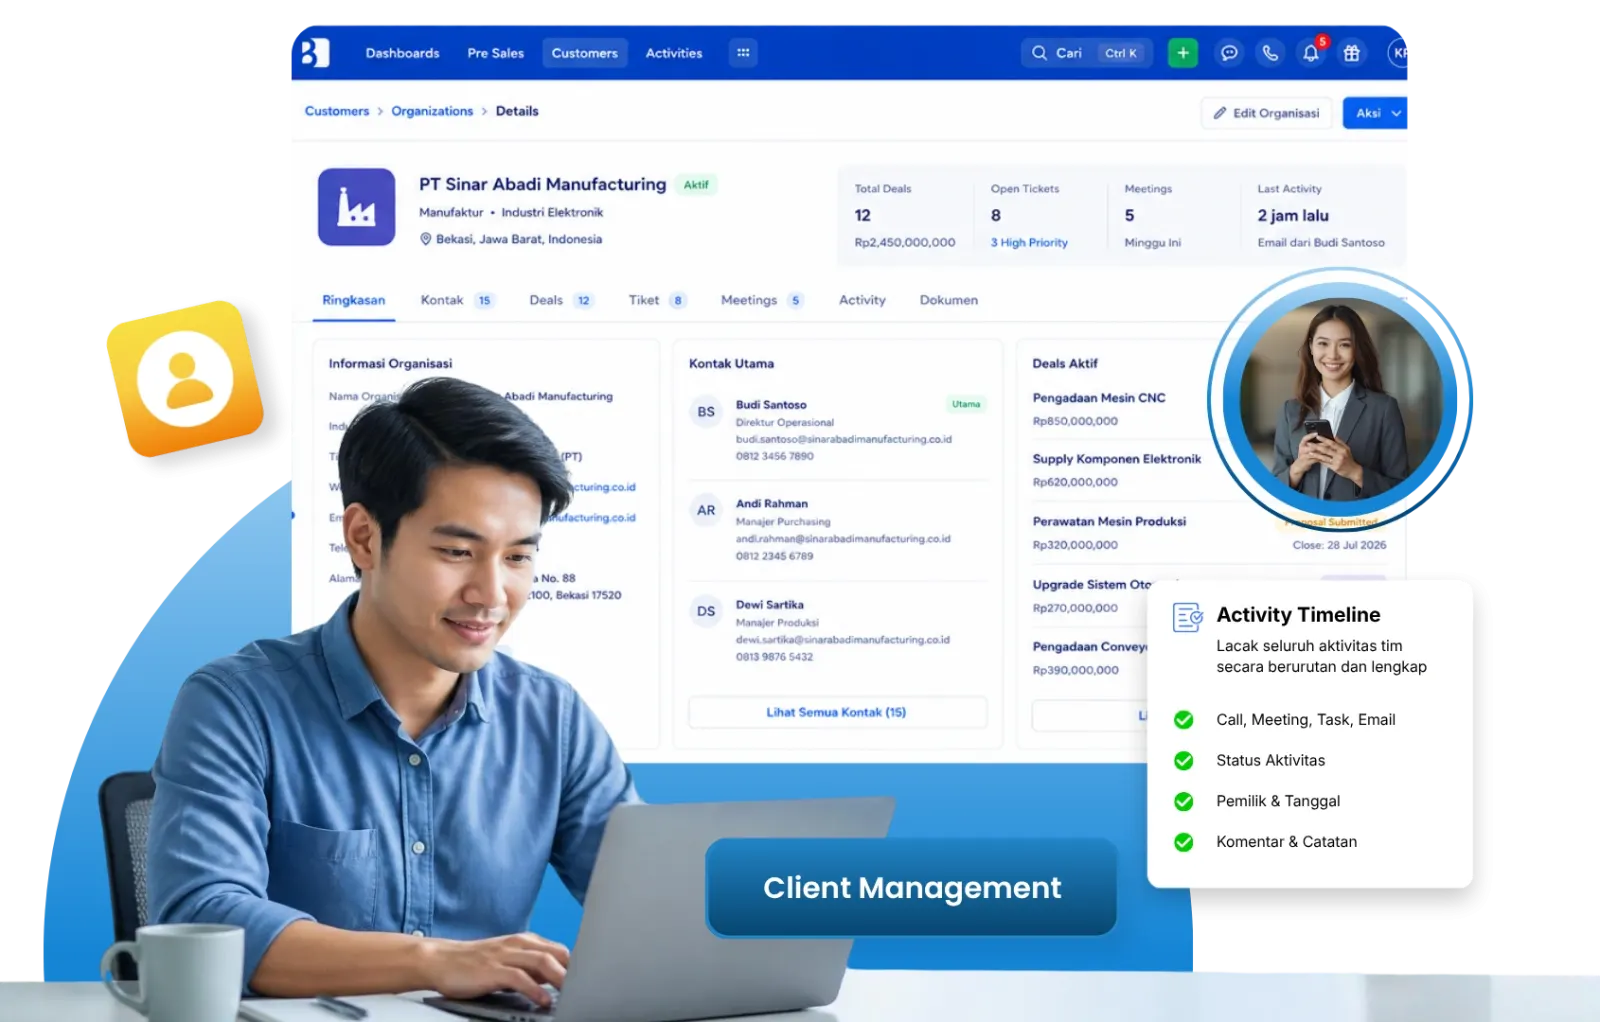Click the 'Minggu Ini' meetings label
Viewport: 1600px width, 1022px height.
1153,242
